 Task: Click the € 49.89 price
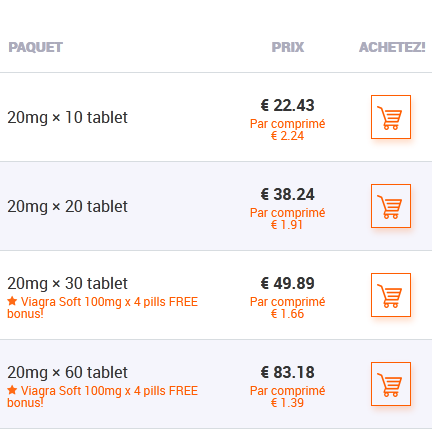(x=287, y=283)
